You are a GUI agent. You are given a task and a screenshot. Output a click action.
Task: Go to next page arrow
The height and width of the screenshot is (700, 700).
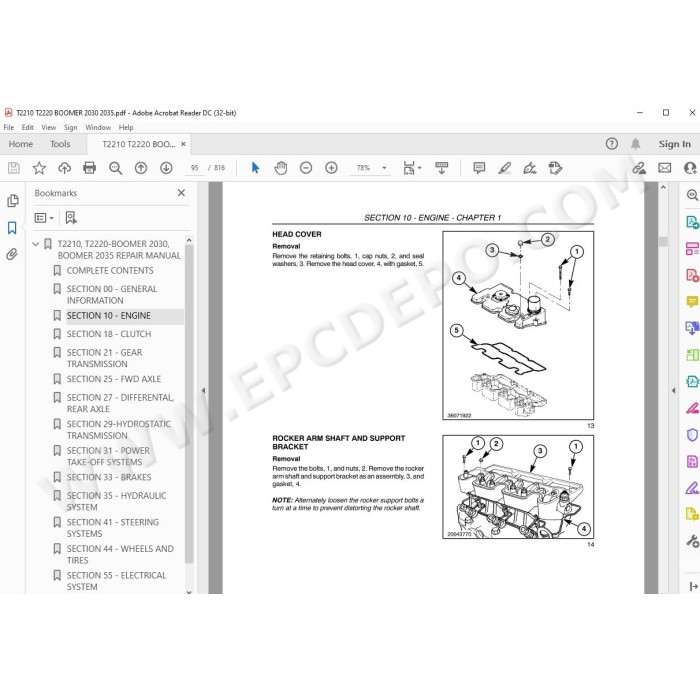pyautogui.click(x=167, y=168)
